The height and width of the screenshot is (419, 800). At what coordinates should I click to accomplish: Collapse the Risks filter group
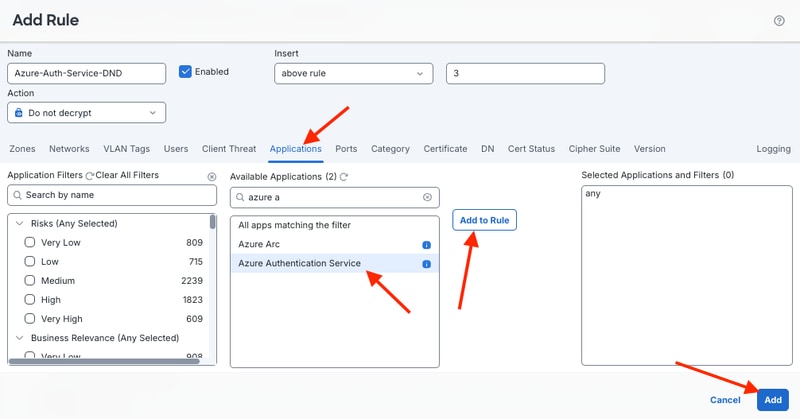click(20, 224)
